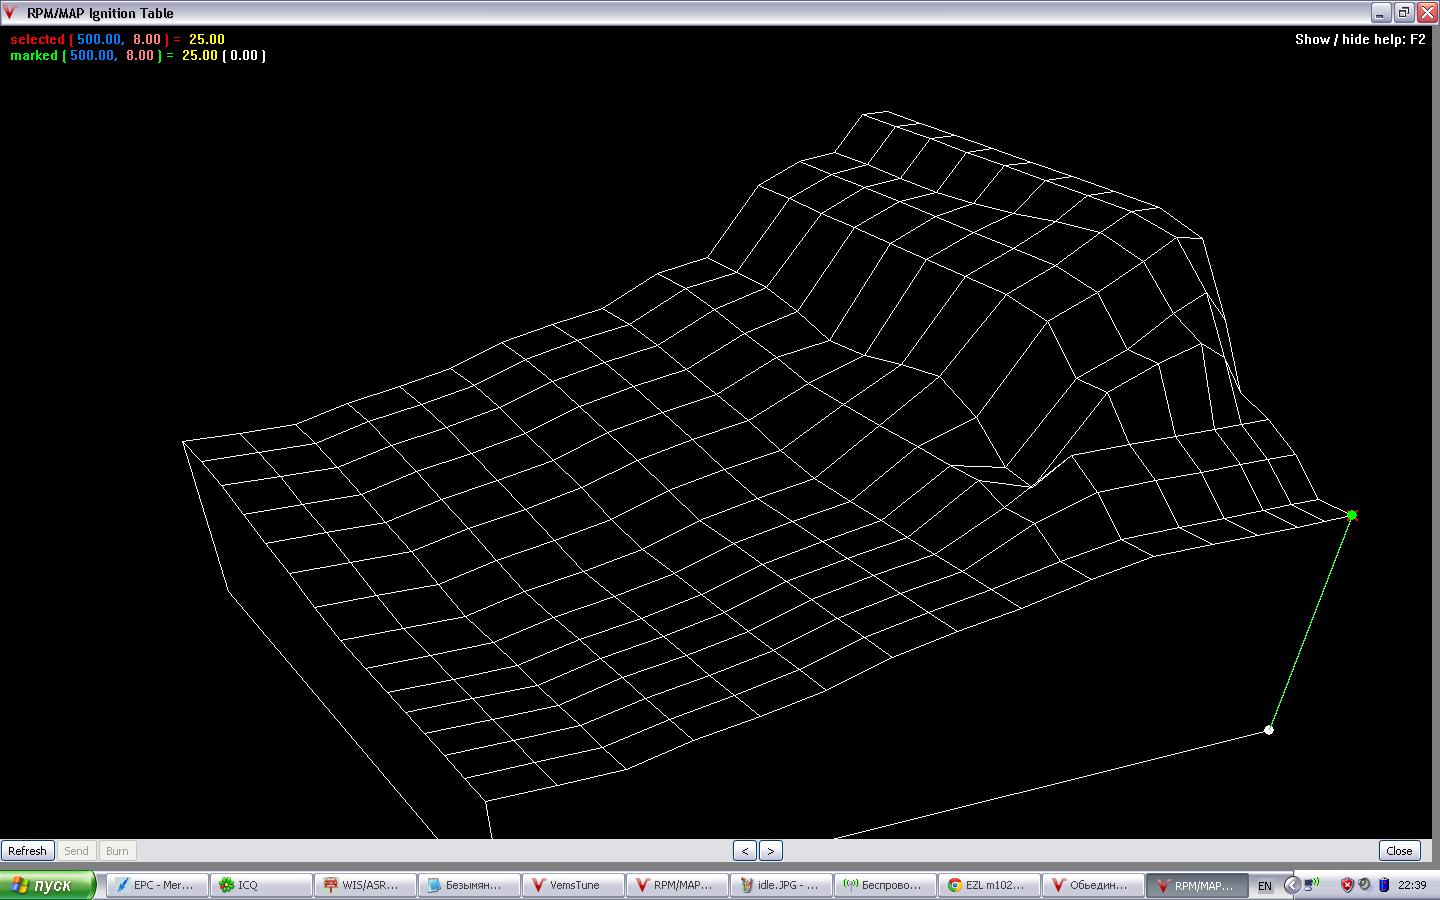Open the Беспрово... wireless taskbar window
Image resolution: width=1440 pixels, height=900 pixels.
pos(886,885)
